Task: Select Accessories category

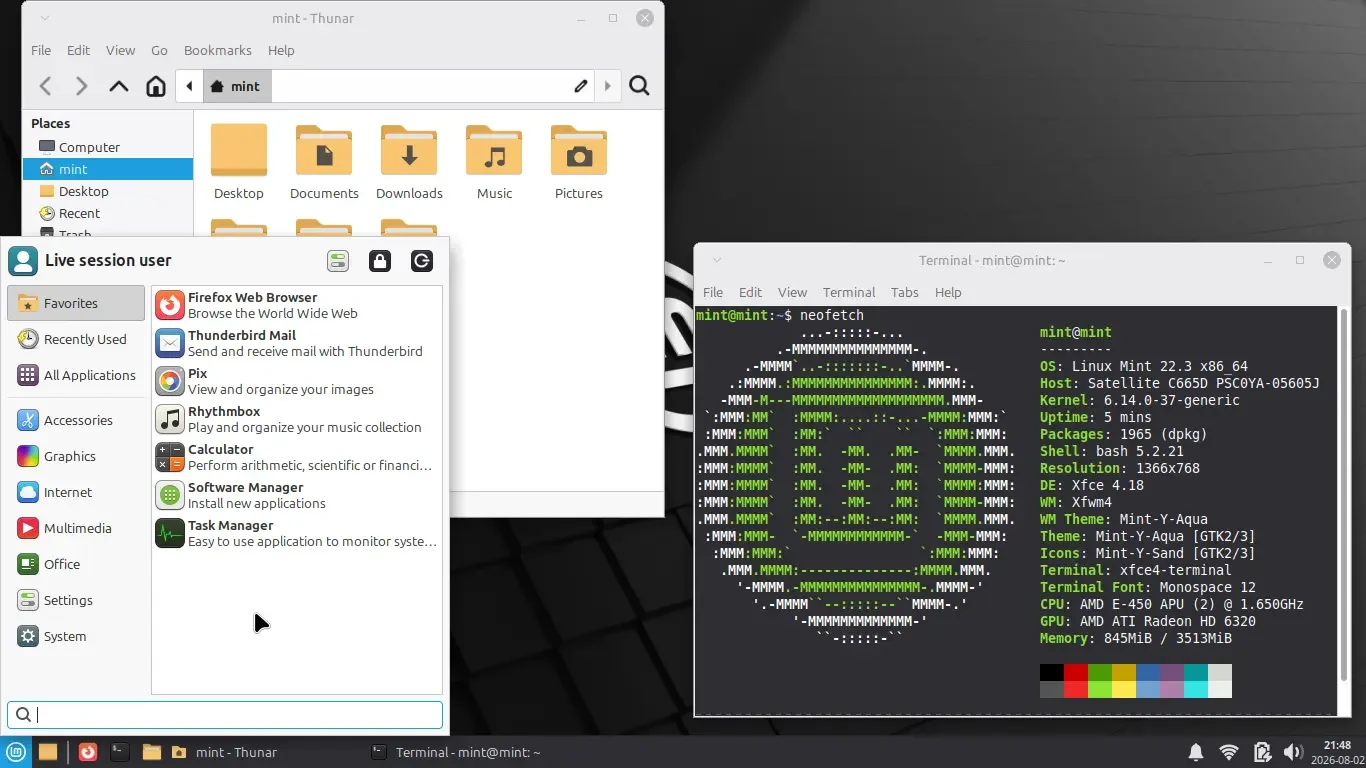Action: pyautogui.click(x=76, y=420)
